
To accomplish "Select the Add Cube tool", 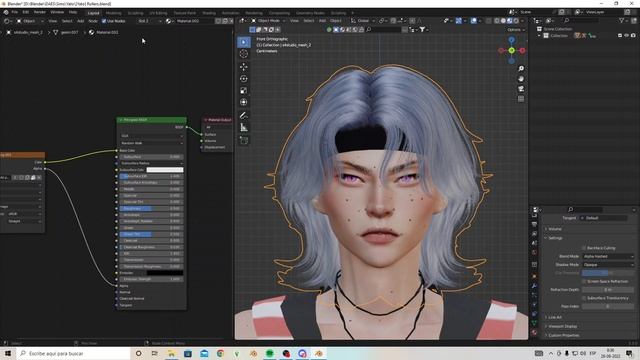I will point(244,140).
